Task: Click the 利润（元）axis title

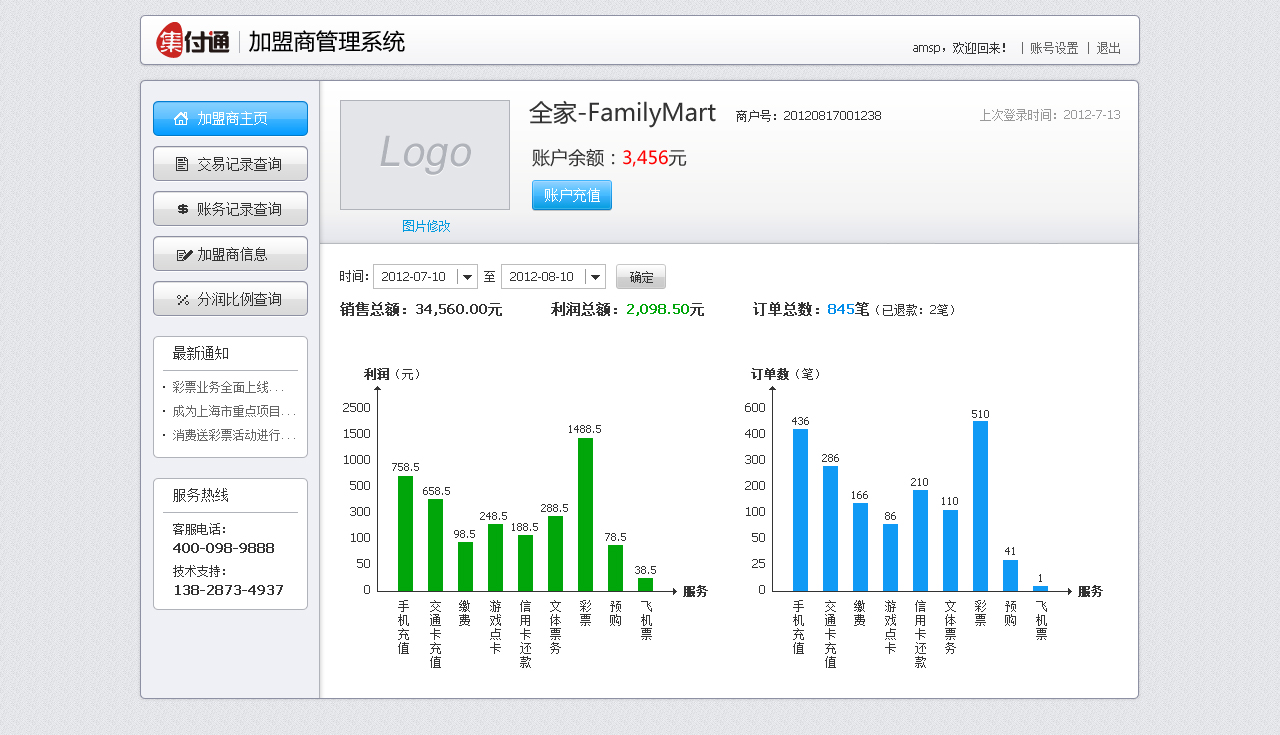Action: [392, 374]
